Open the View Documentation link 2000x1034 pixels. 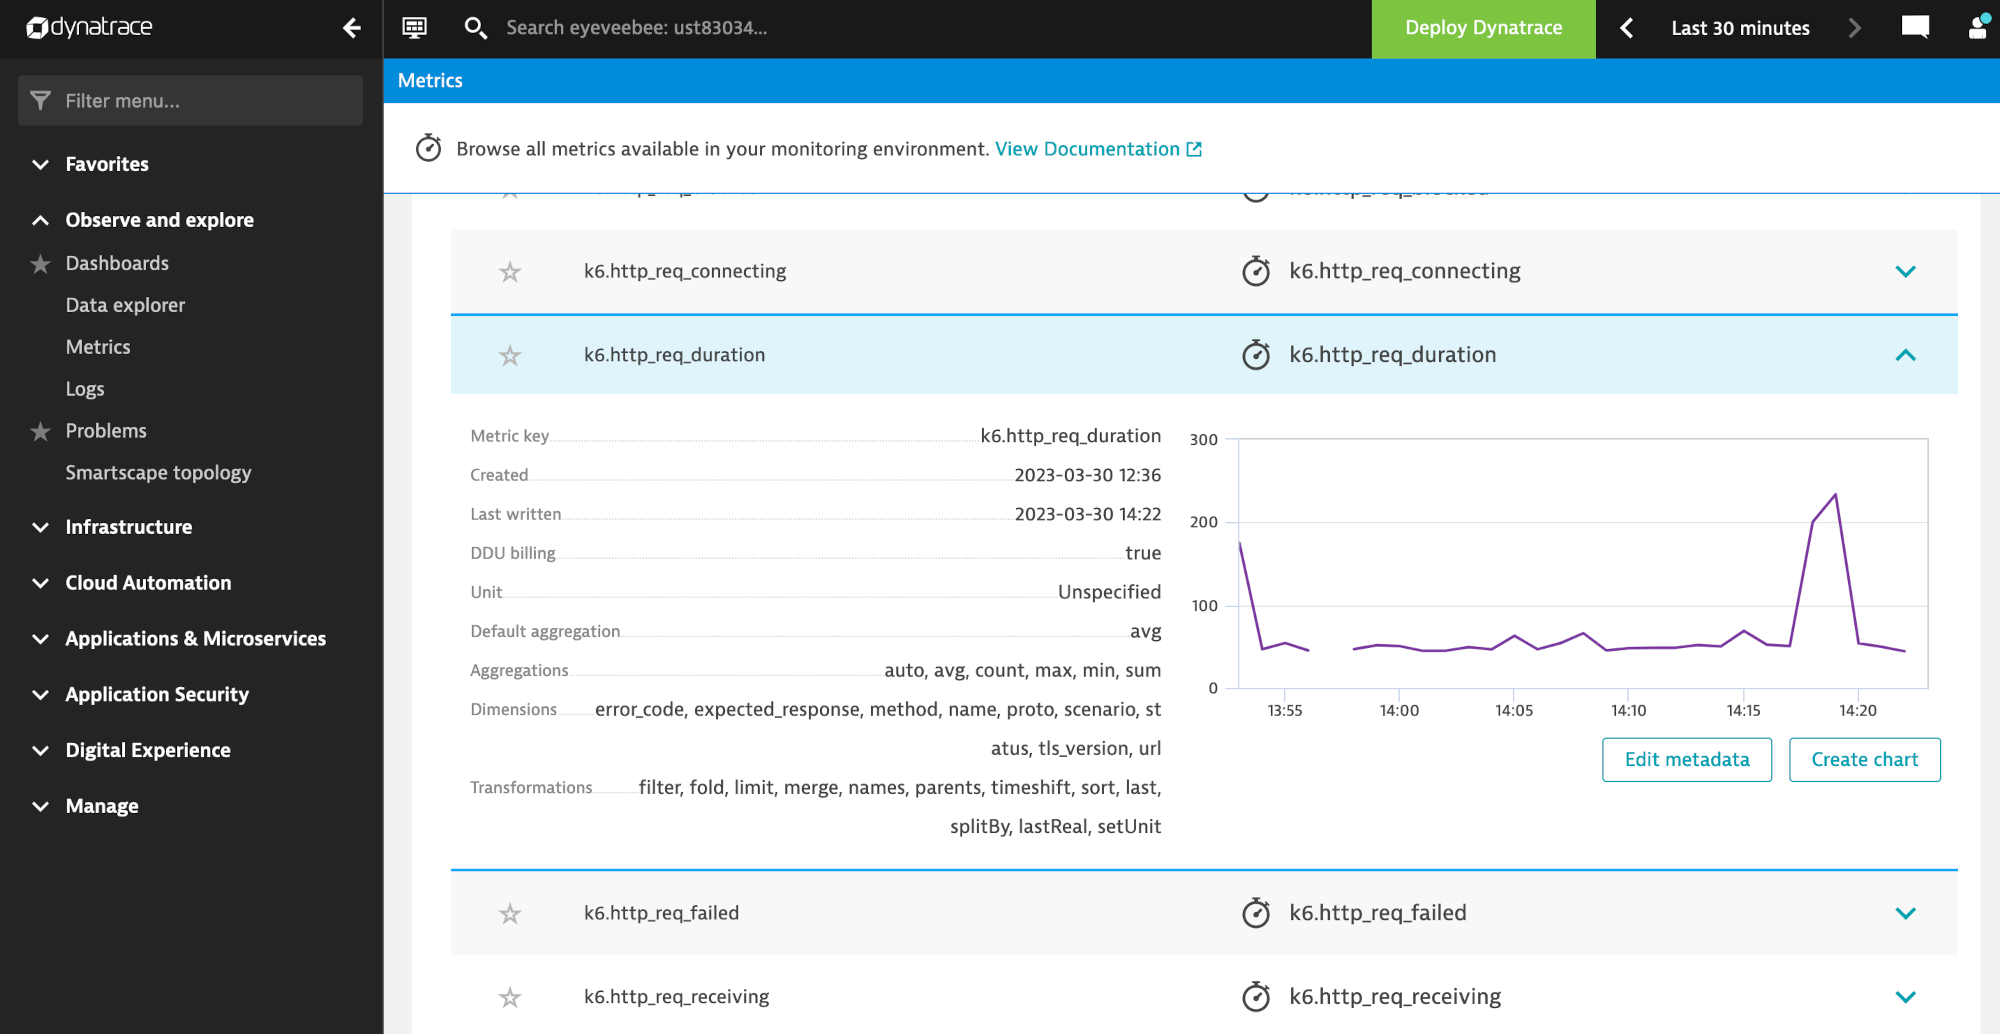(1089, 148)
